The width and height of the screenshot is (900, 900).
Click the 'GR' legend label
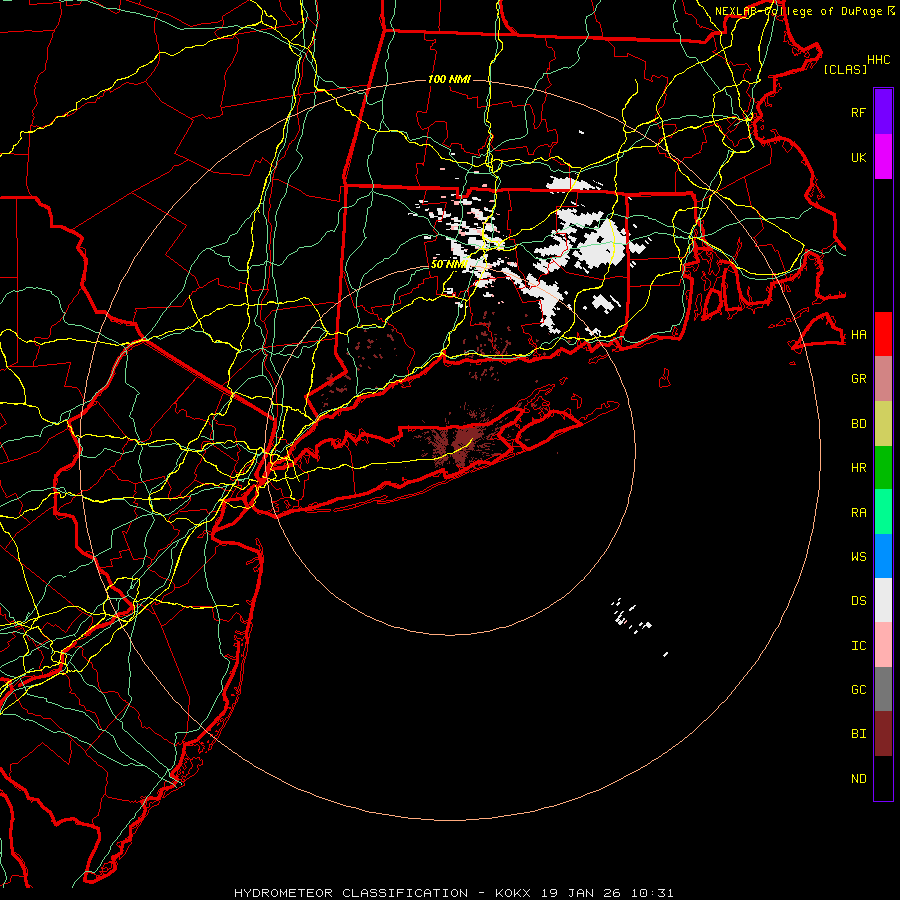tap(858, 379)
